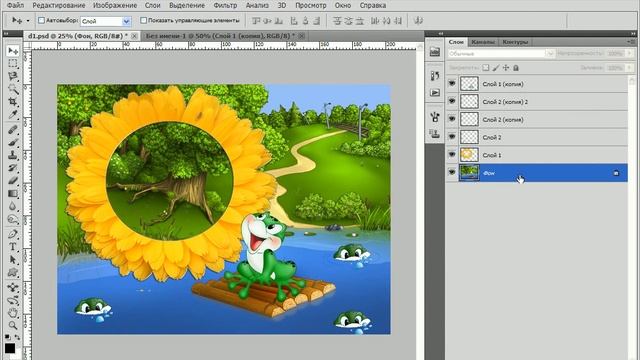Select the Move tool in the toolbox

tap(13, 51)
